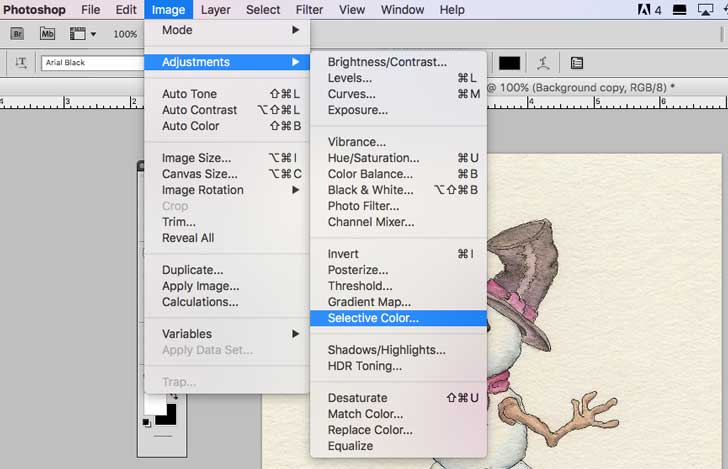The image size is (728, 469).
Task: Select Brightness/Contrast adjustment
Action: pyautogui.click(x=398, y=62)
